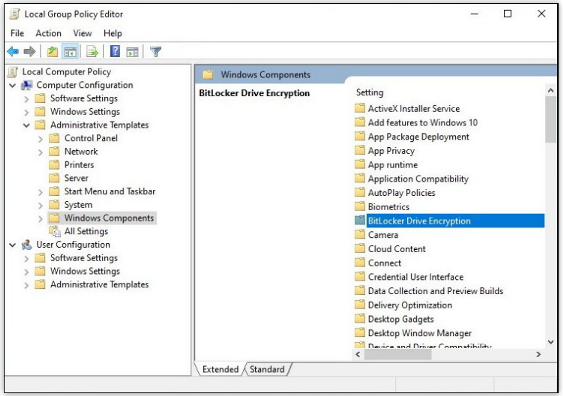Image resolution: width=563 pixels, height=396 pixels.
Task: Click the Camera folder icon
Action: pos(360,234)
